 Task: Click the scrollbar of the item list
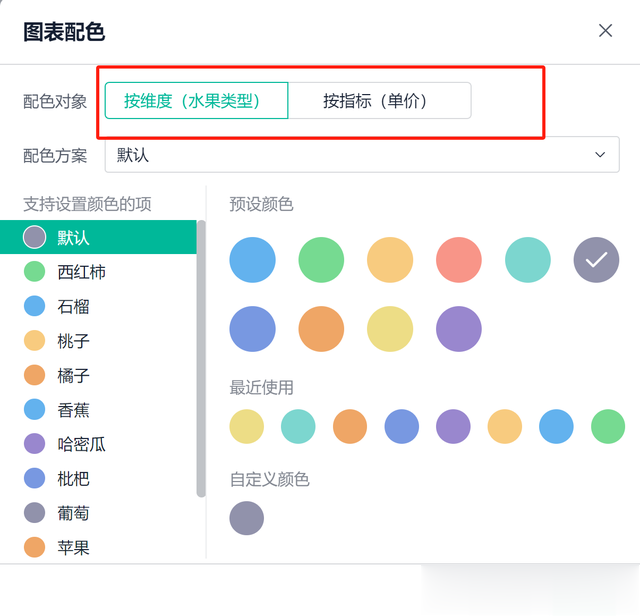pos(201,359)
